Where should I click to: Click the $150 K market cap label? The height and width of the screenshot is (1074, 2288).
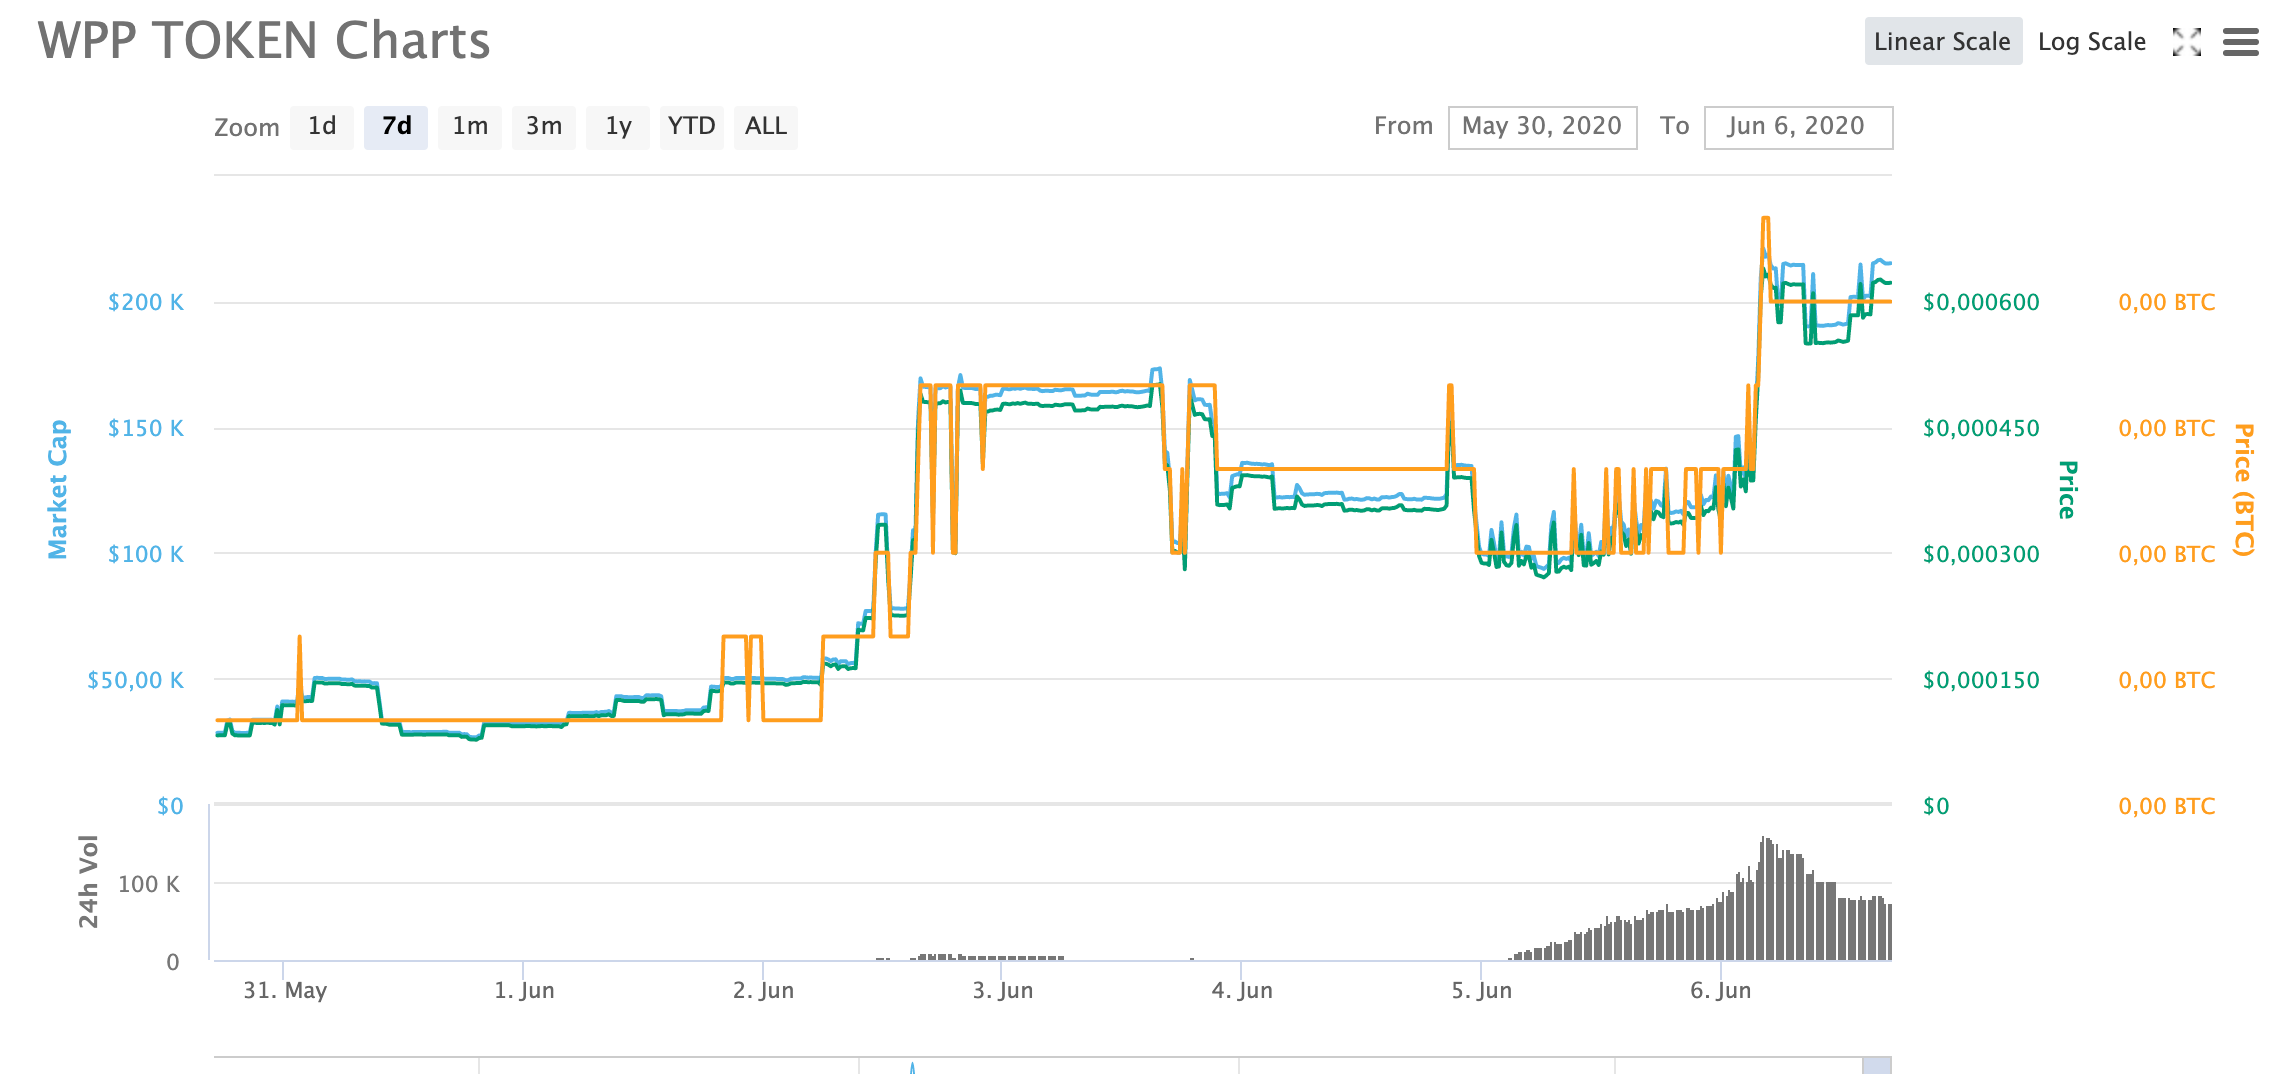146,428
